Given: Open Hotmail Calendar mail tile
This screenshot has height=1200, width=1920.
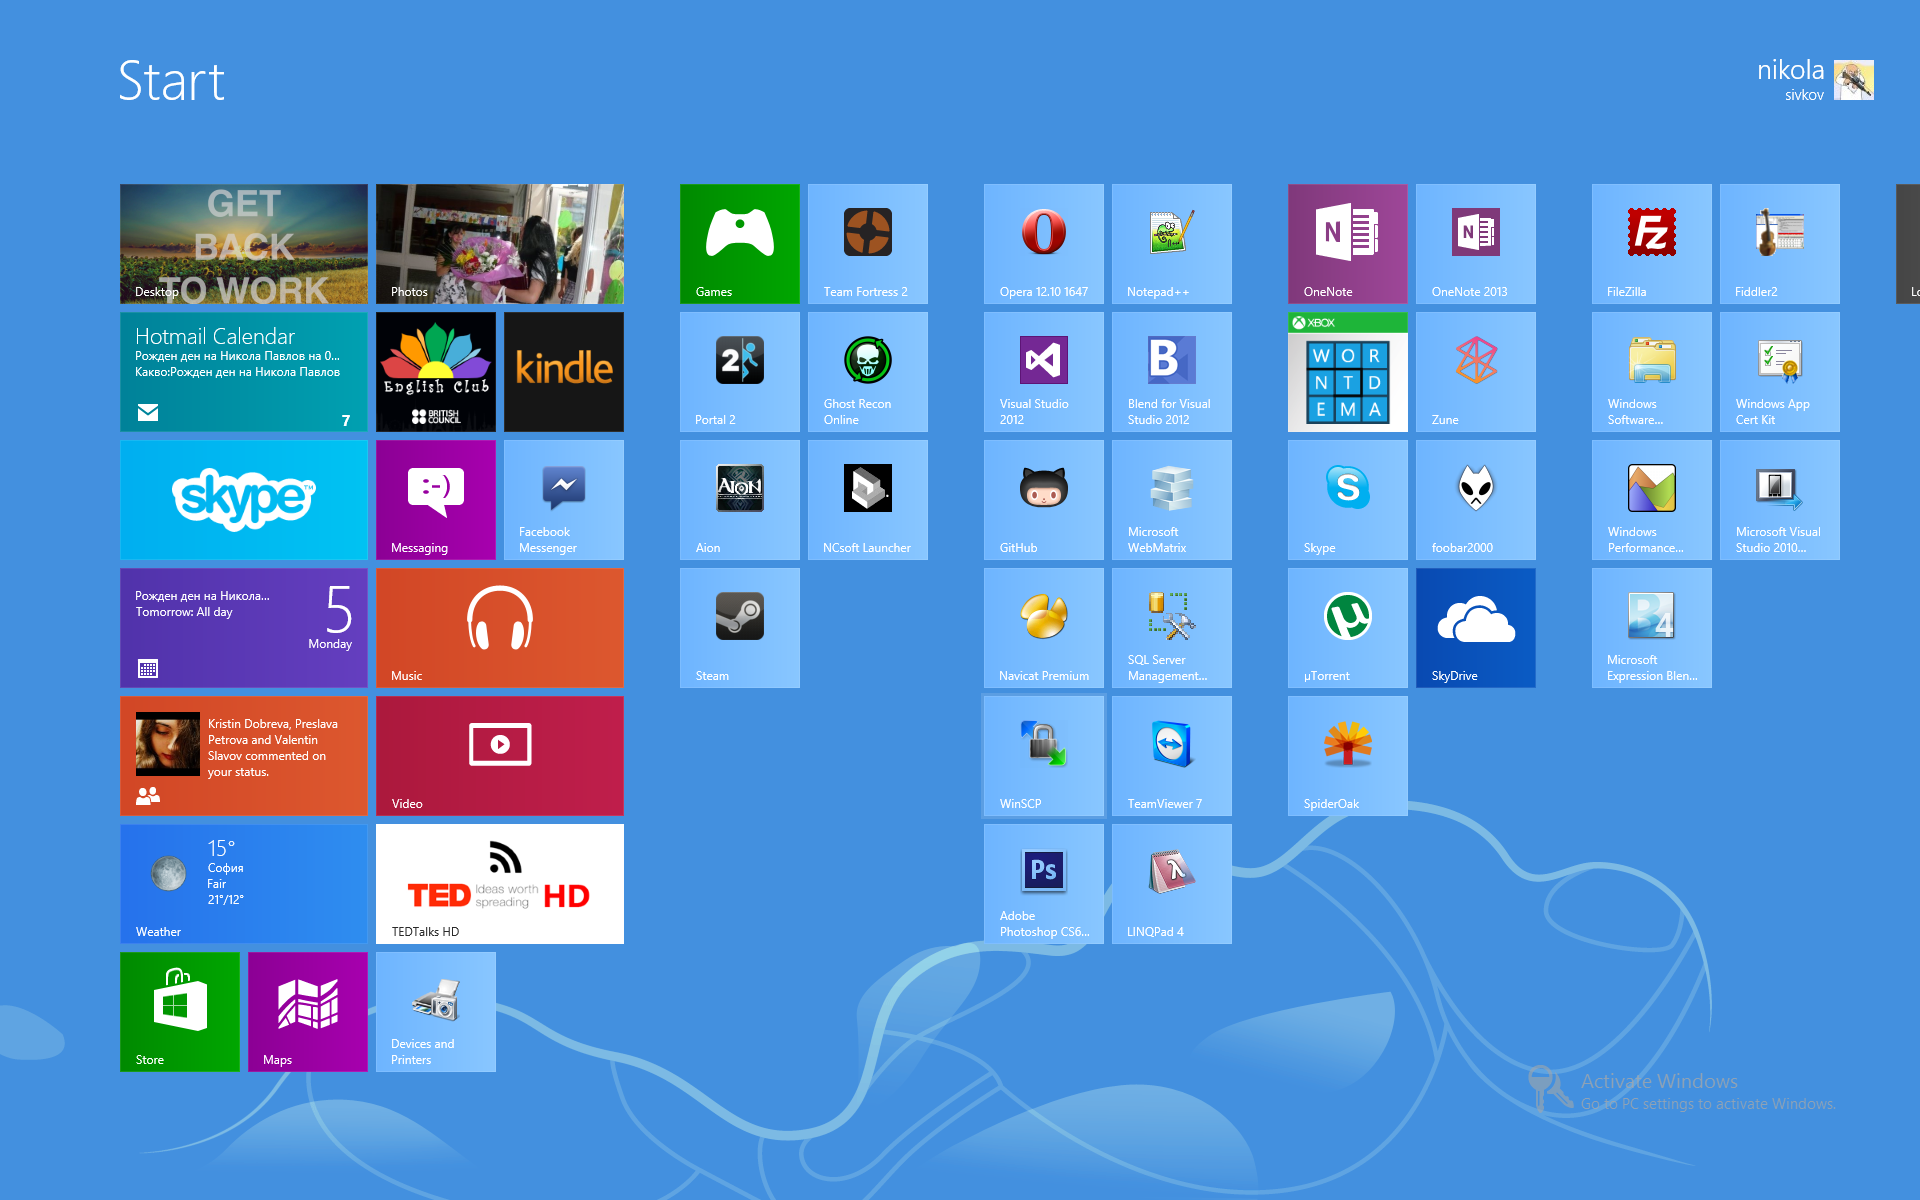Looking at the screenshot, I should 244,372.
